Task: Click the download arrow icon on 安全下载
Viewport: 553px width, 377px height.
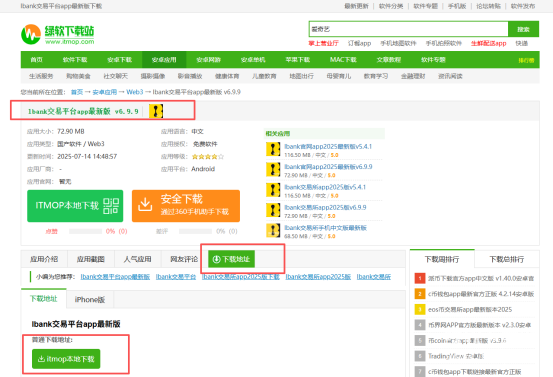Action: tap(145, 205)
